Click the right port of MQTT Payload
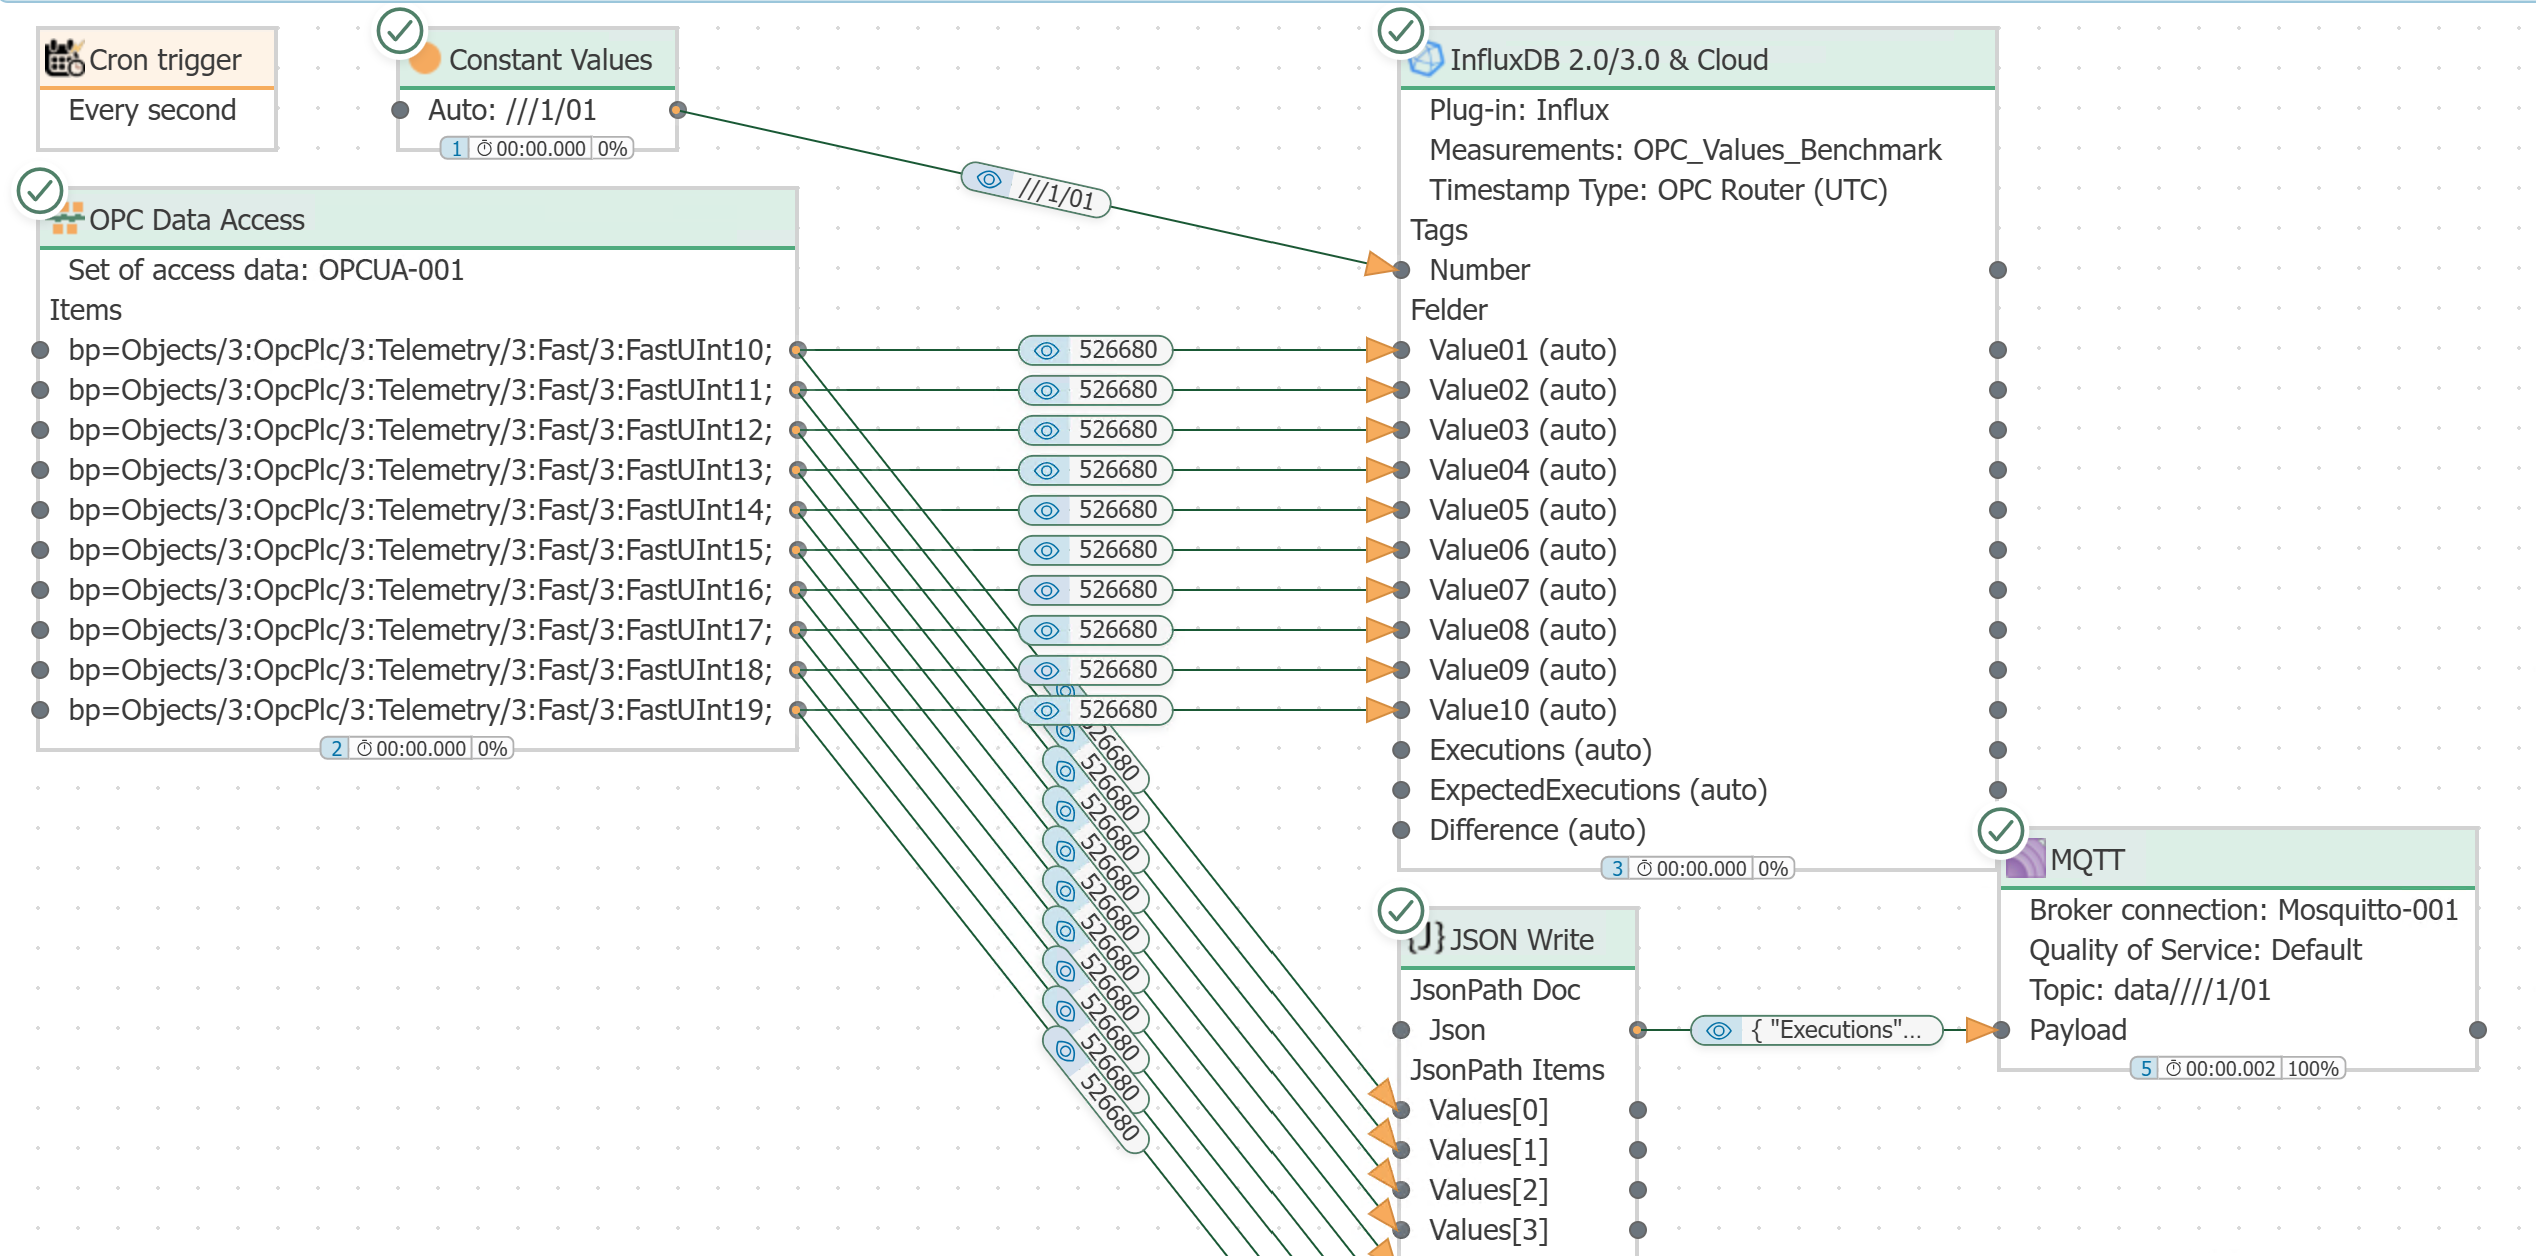Viewport: 2536px width, 1256px height. click(2478, 1030)
